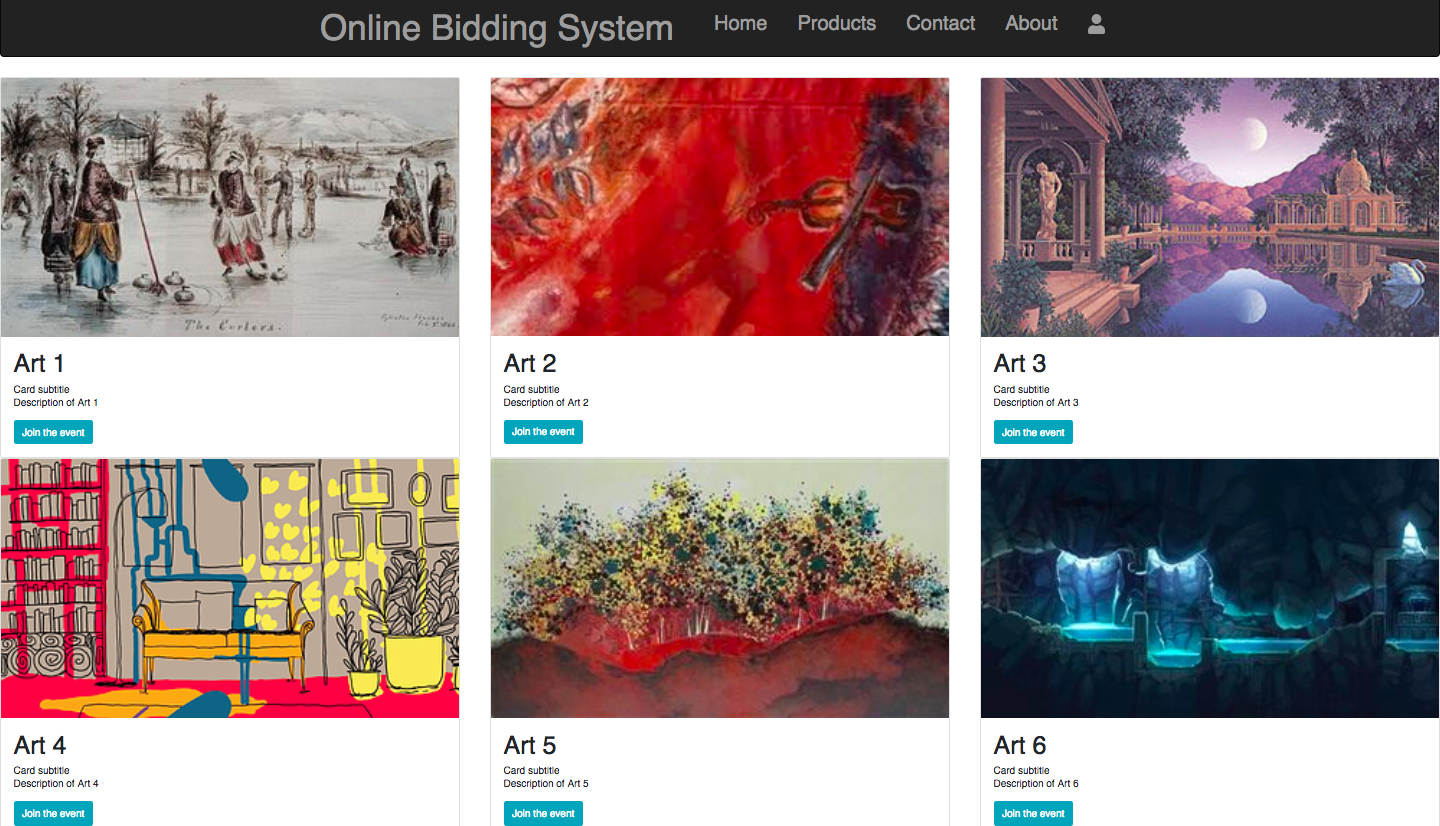Click the 'Art 2' card title

coord(530,363)
